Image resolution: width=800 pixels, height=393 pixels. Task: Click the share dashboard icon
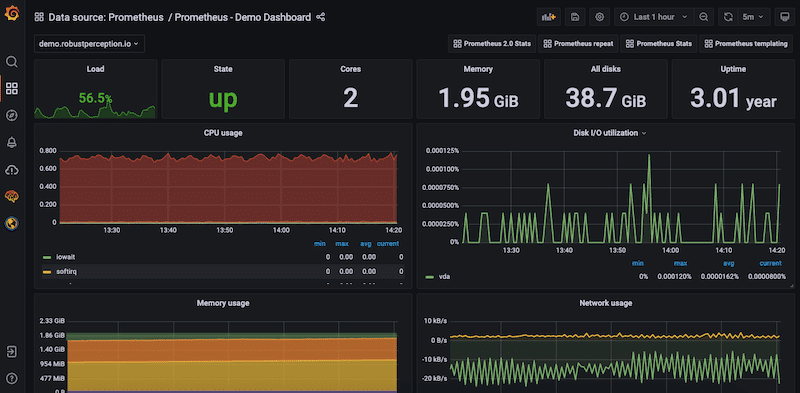[x=320, y=17]
